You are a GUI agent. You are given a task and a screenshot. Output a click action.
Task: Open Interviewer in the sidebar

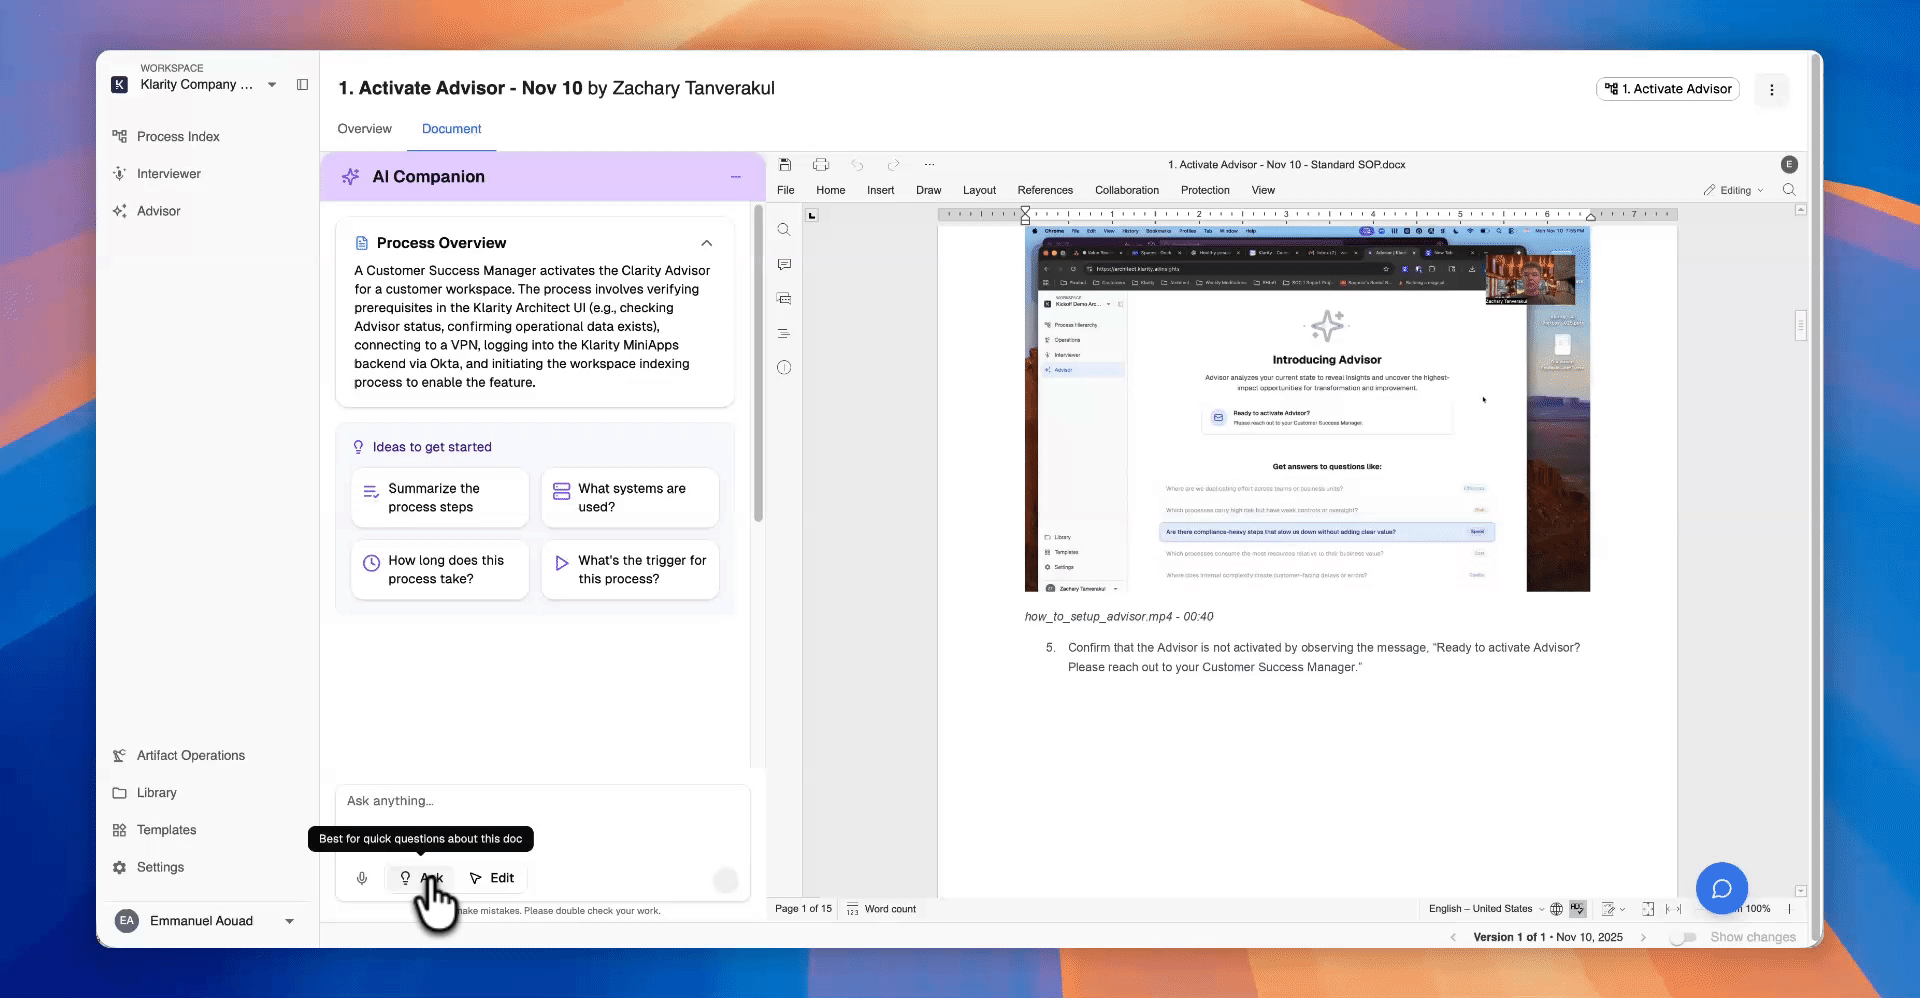point(157,174)
